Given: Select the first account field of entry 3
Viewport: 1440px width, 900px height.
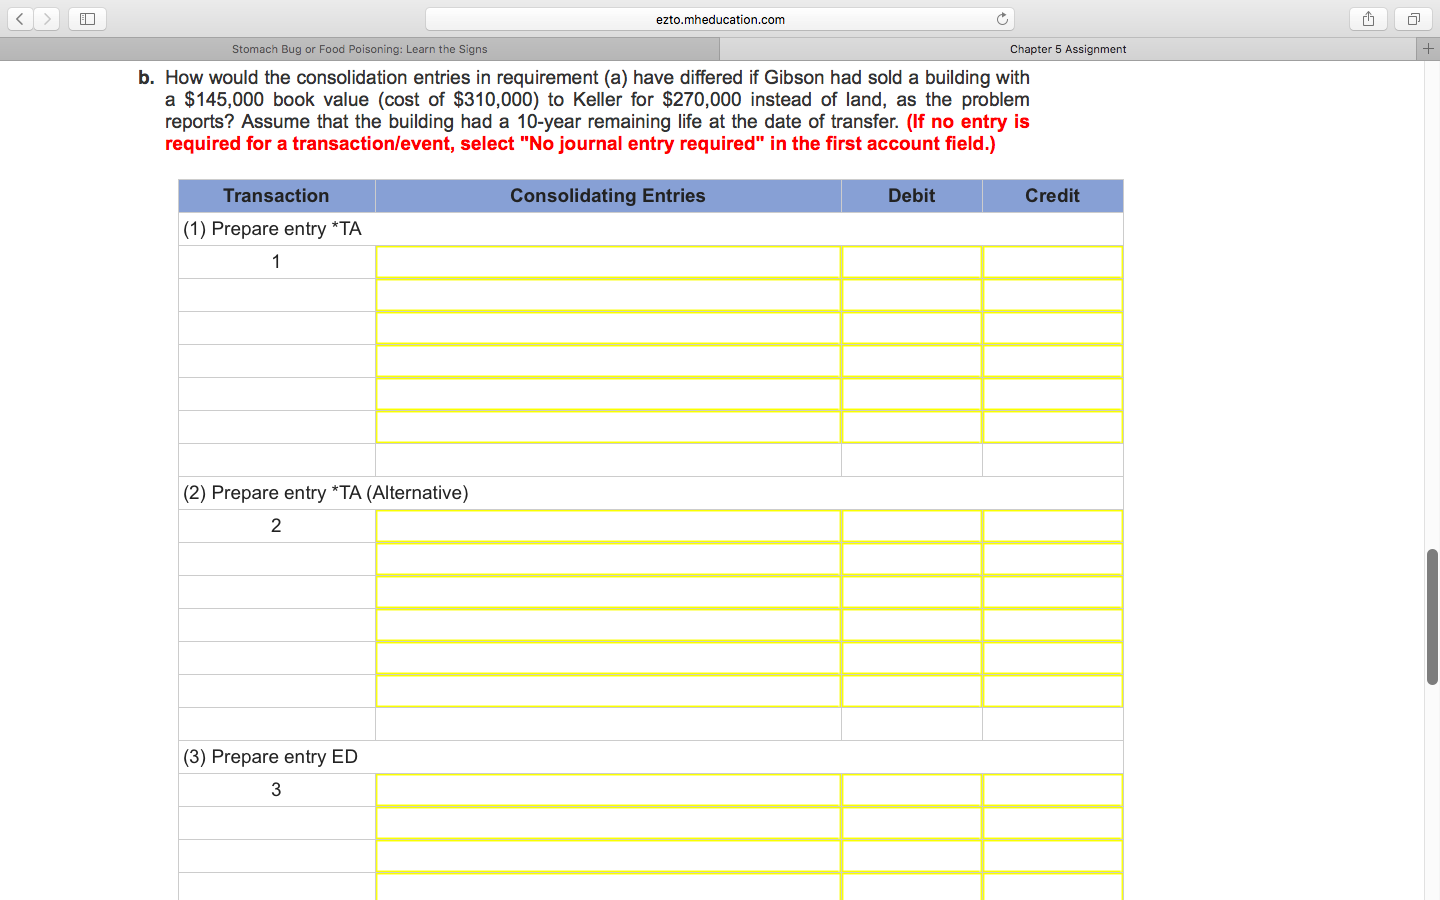Looking at the screenshot, I should [608, 790].
